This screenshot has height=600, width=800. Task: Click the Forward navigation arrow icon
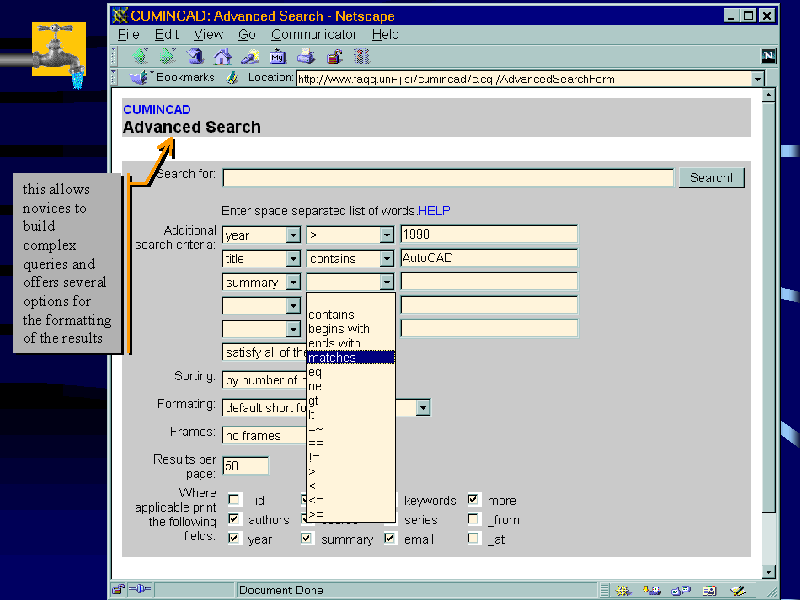[168, 56]
